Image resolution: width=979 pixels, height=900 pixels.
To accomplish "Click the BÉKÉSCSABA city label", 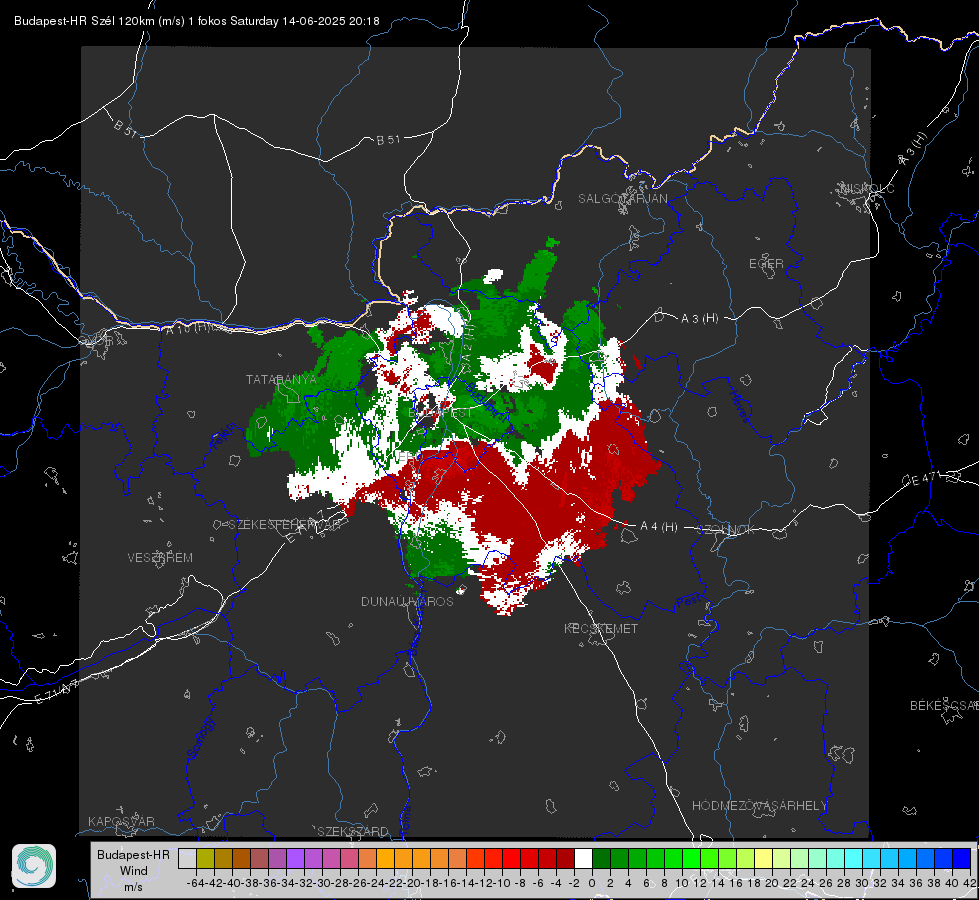I will [944, 706].
